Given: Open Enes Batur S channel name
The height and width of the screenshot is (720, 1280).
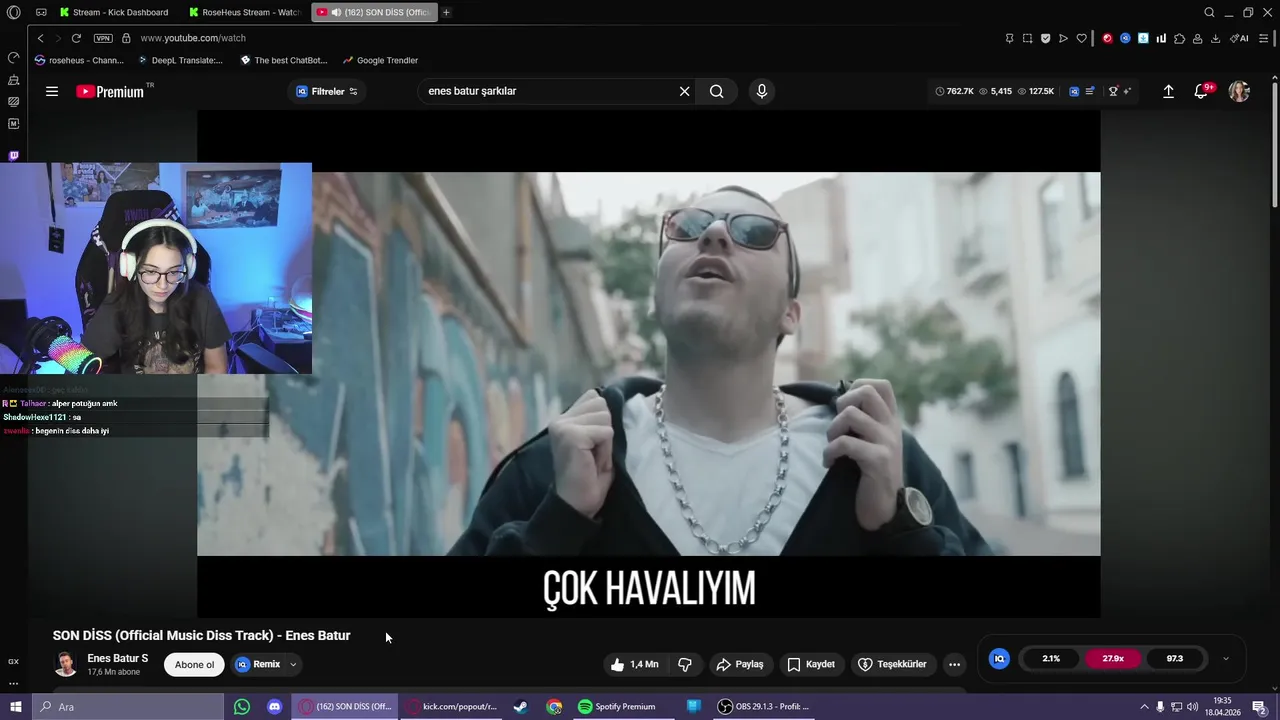Looking at the screenshot, I should [x=117, y=658].
